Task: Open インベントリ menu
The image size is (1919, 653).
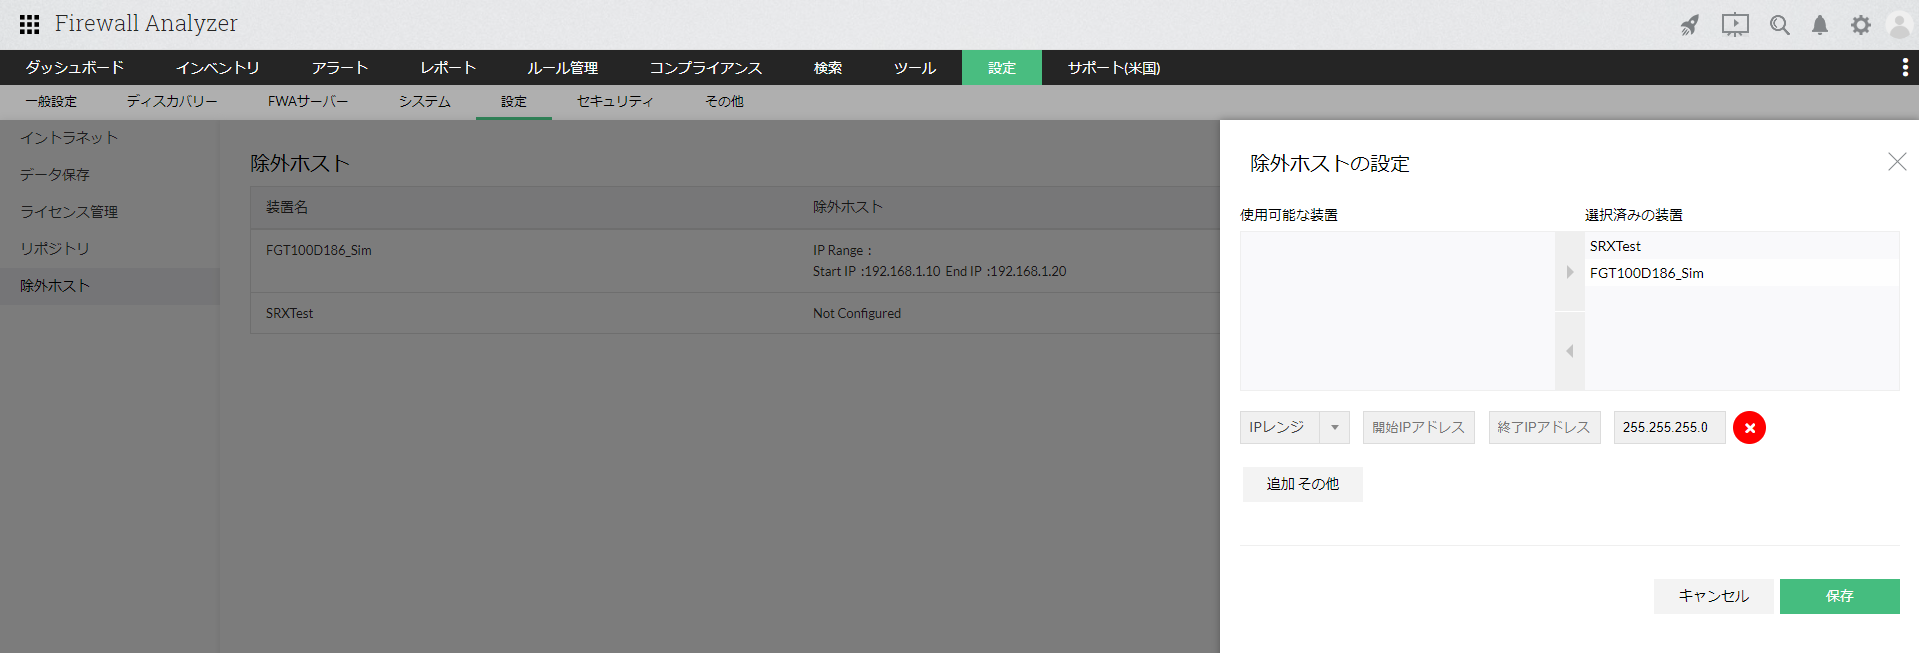Action: 217,67
